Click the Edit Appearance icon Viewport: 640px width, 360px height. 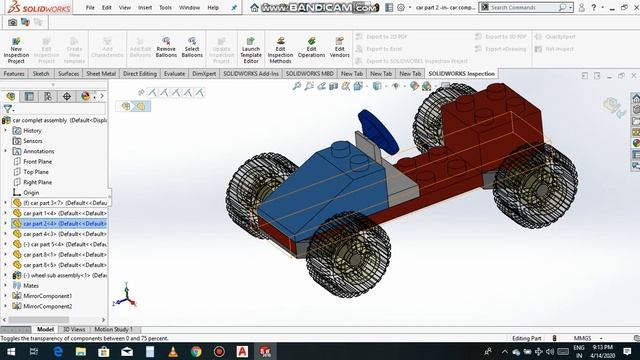pos(414,86)
